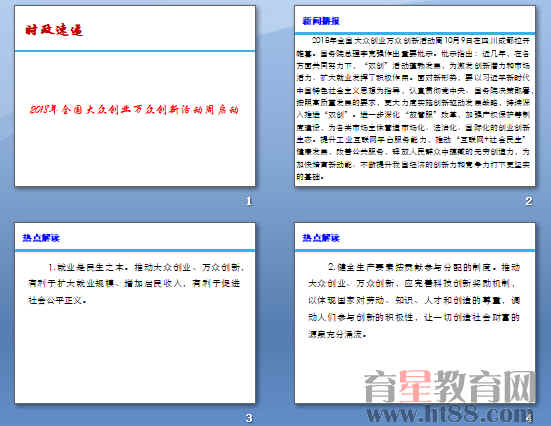Click the red 时政速递 title text
Image resolution: width=551 pixels, height=426 pixels.
click(x=54, y=30)
